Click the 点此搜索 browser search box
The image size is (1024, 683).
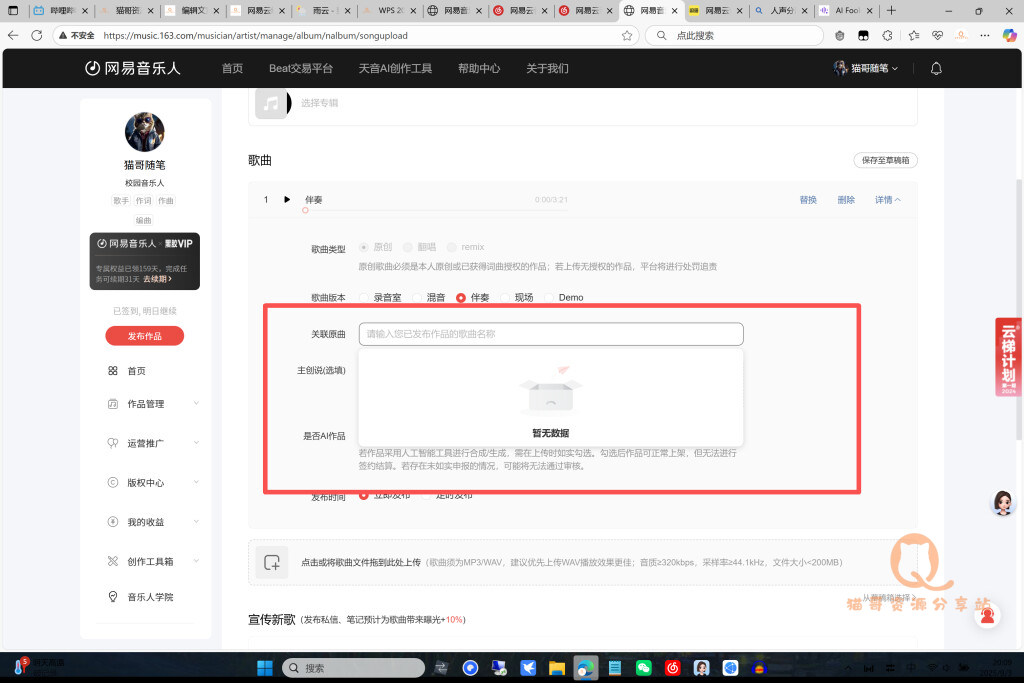coord(734,35)
